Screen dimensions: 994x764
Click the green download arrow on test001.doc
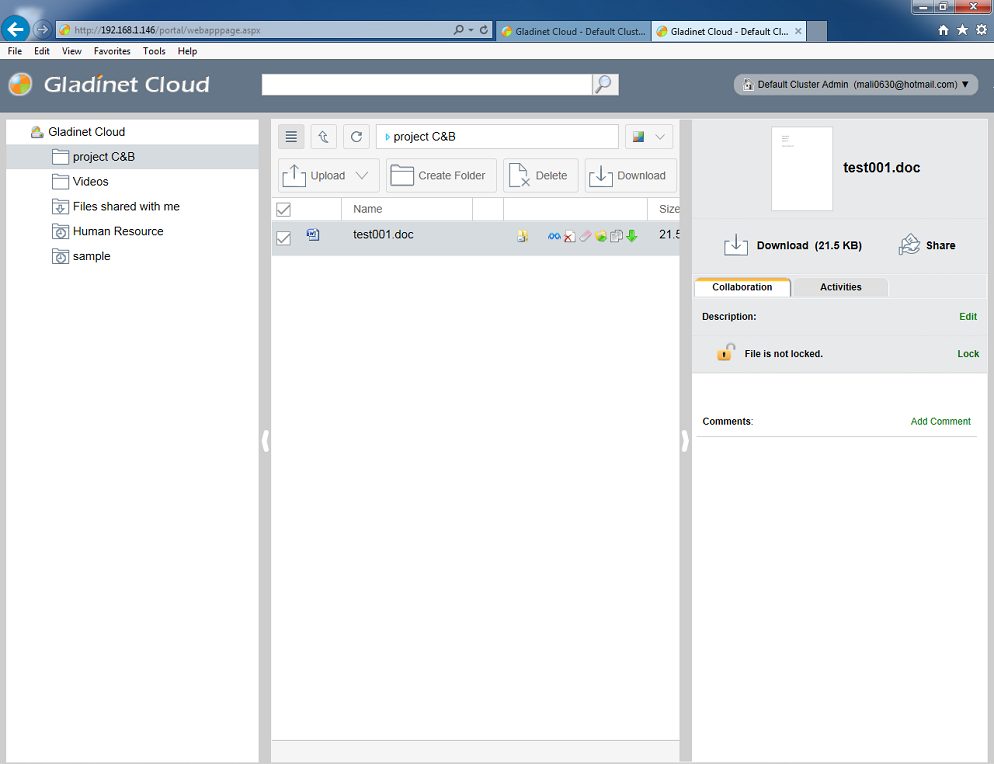point(631,236)
